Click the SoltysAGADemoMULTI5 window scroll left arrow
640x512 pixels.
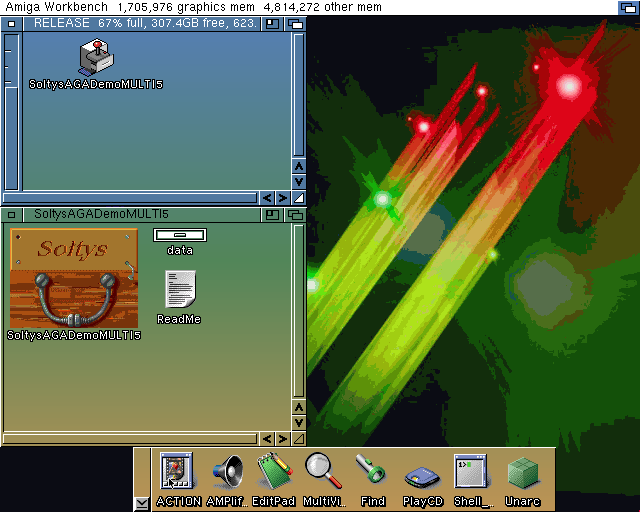[x=267, y=439]
